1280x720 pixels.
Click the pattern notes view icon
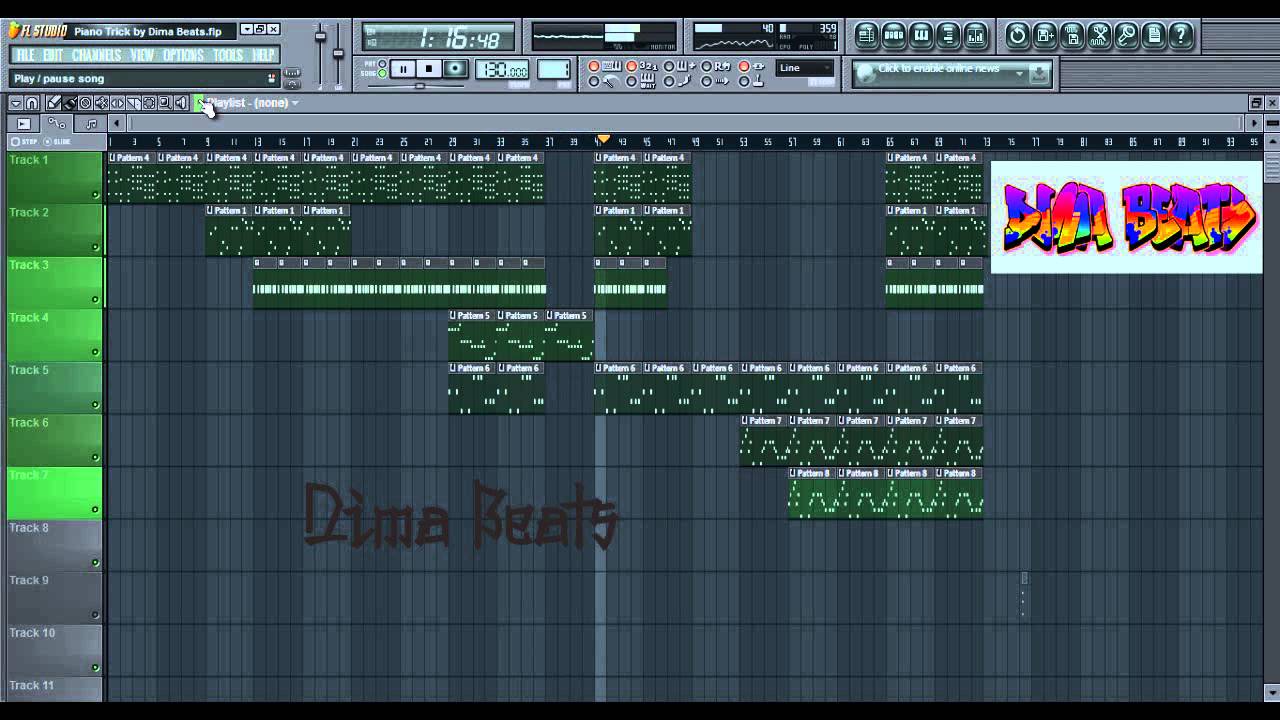click(x=91, y=124)
